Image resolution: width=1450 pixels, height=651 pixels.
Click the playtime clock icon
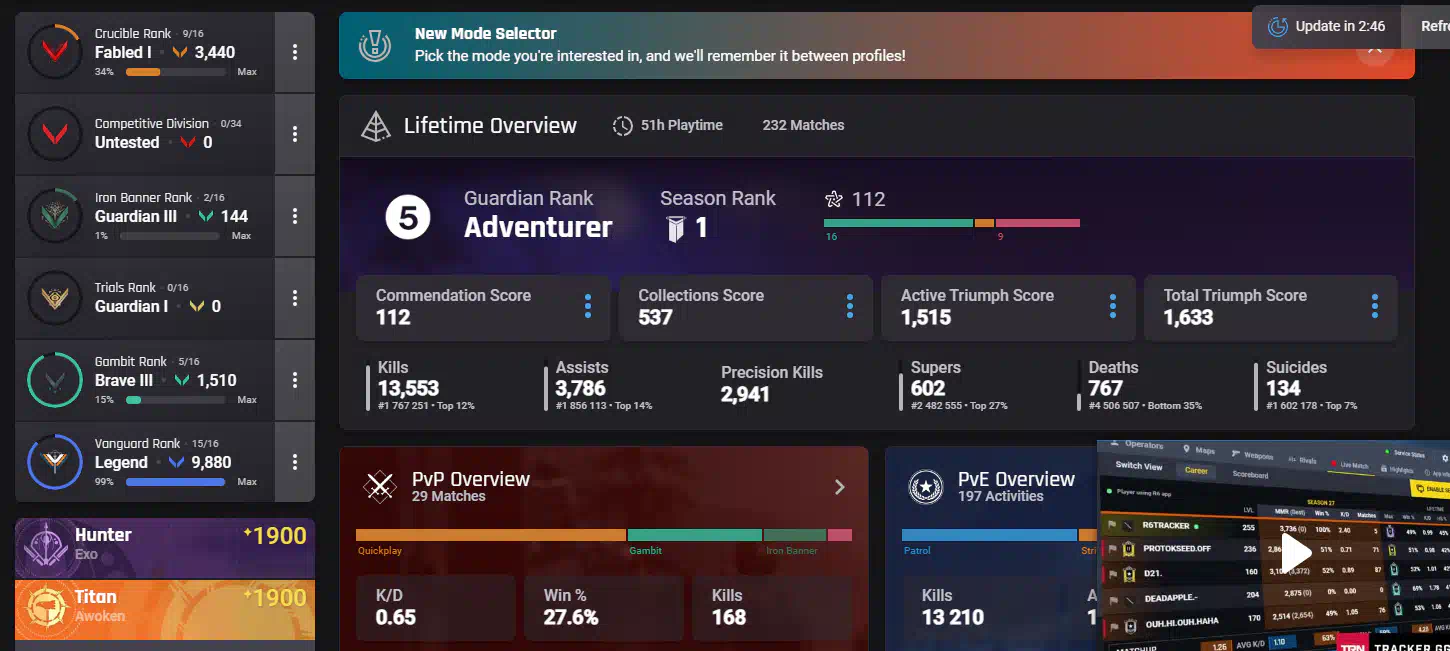coord(622,126)
